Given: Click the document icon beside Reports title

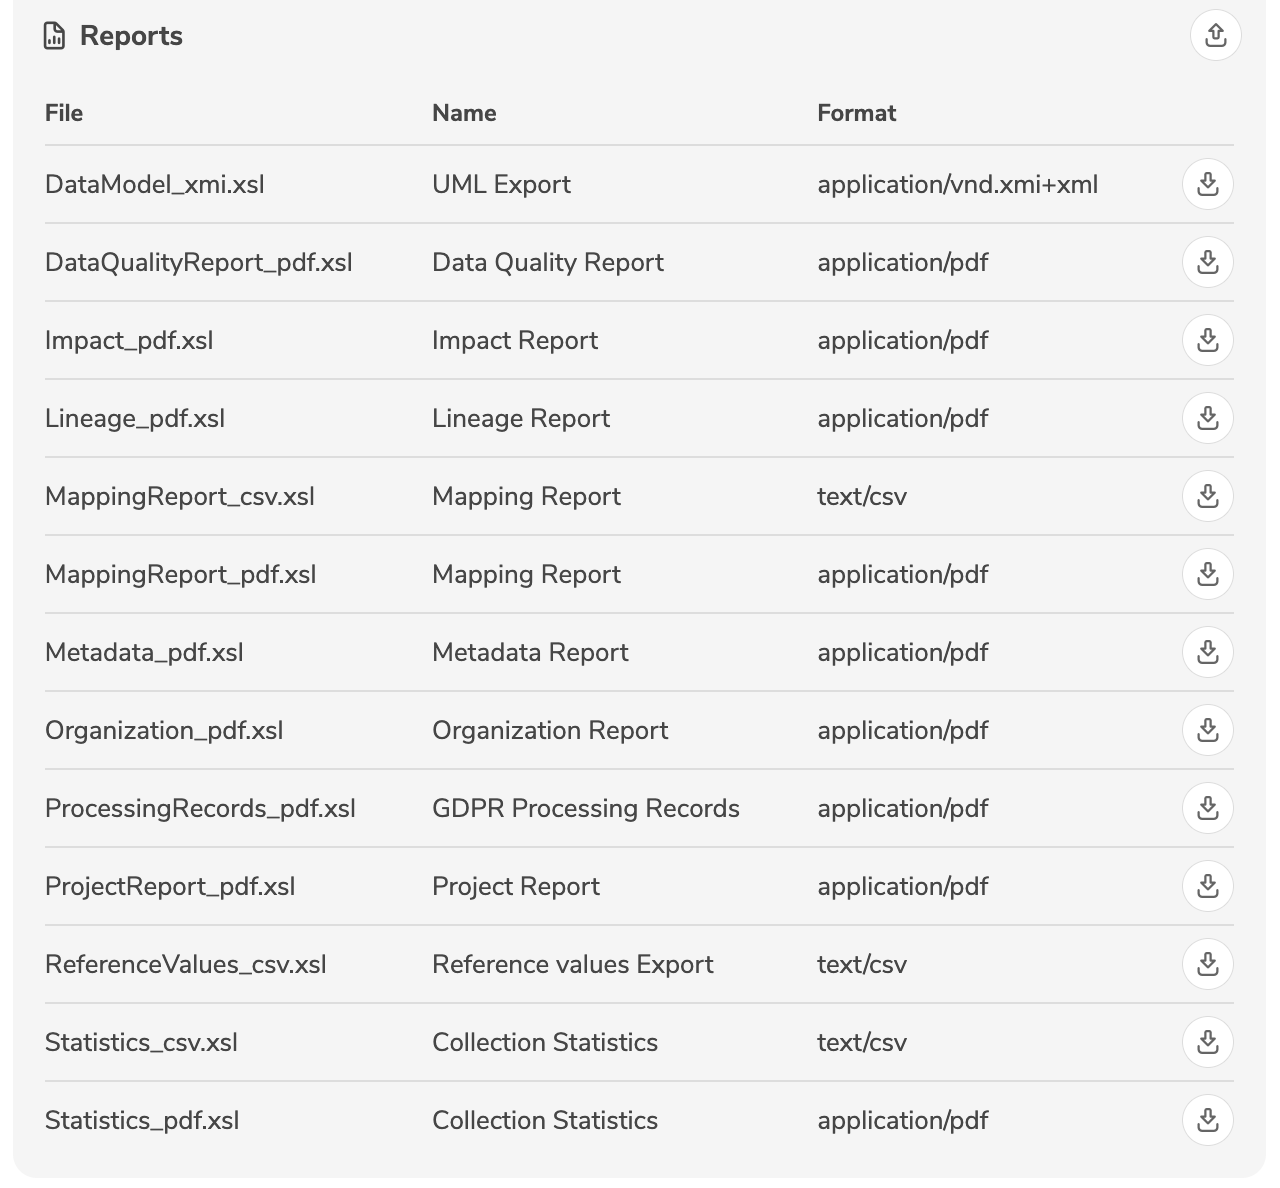Looking at the screenshot, I should pos(55,35).
